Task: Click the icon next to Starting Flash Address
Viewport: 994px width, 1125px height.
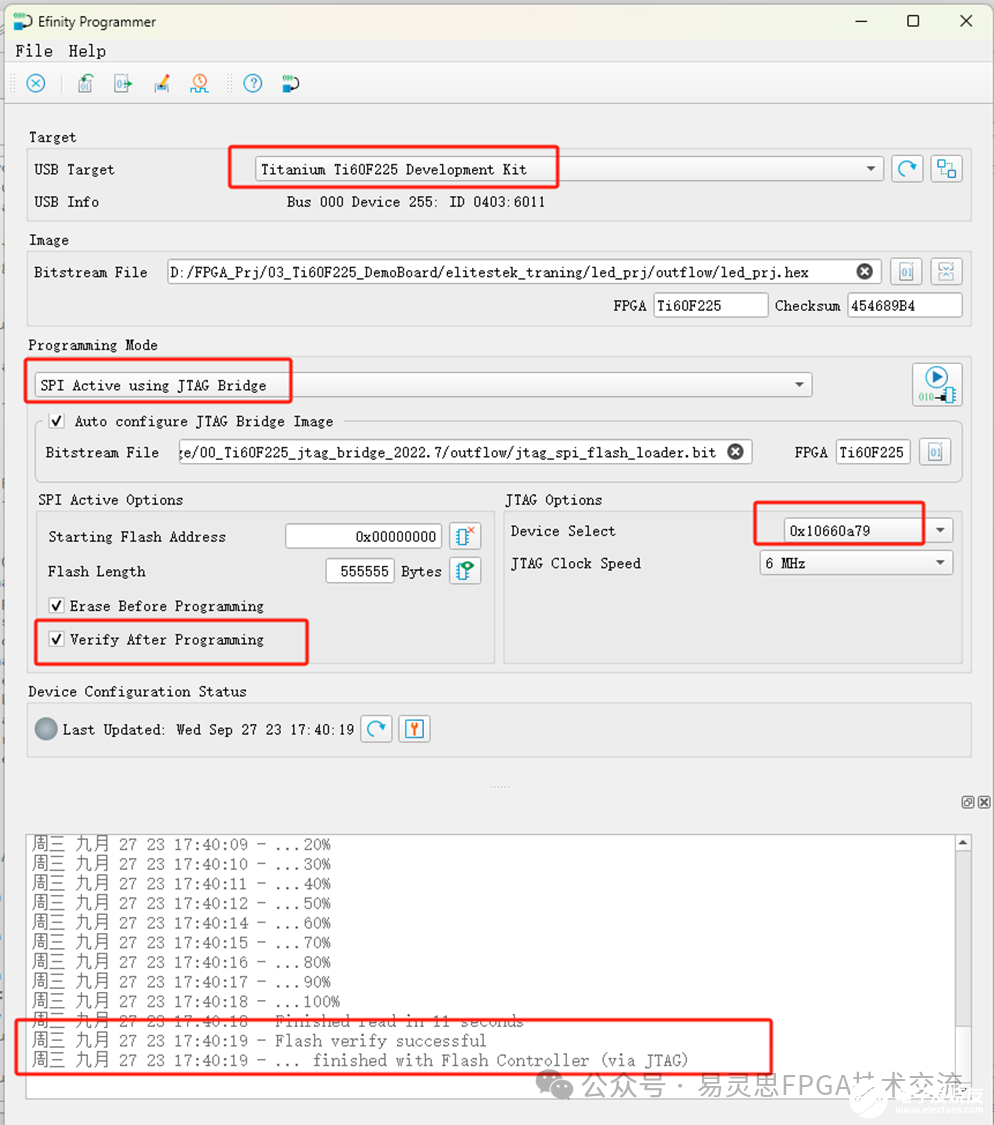Action: [465, 537]
